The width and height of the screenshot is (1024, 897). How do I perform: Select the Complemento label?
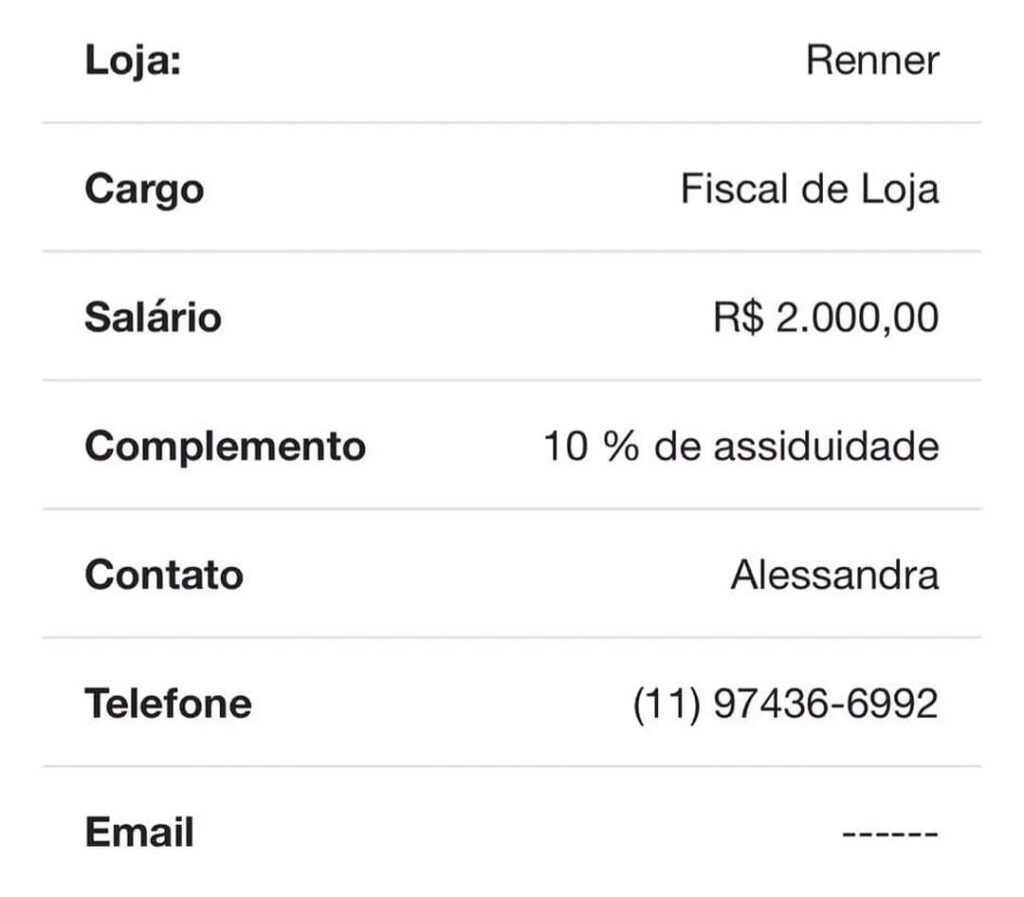pos(225,447)
